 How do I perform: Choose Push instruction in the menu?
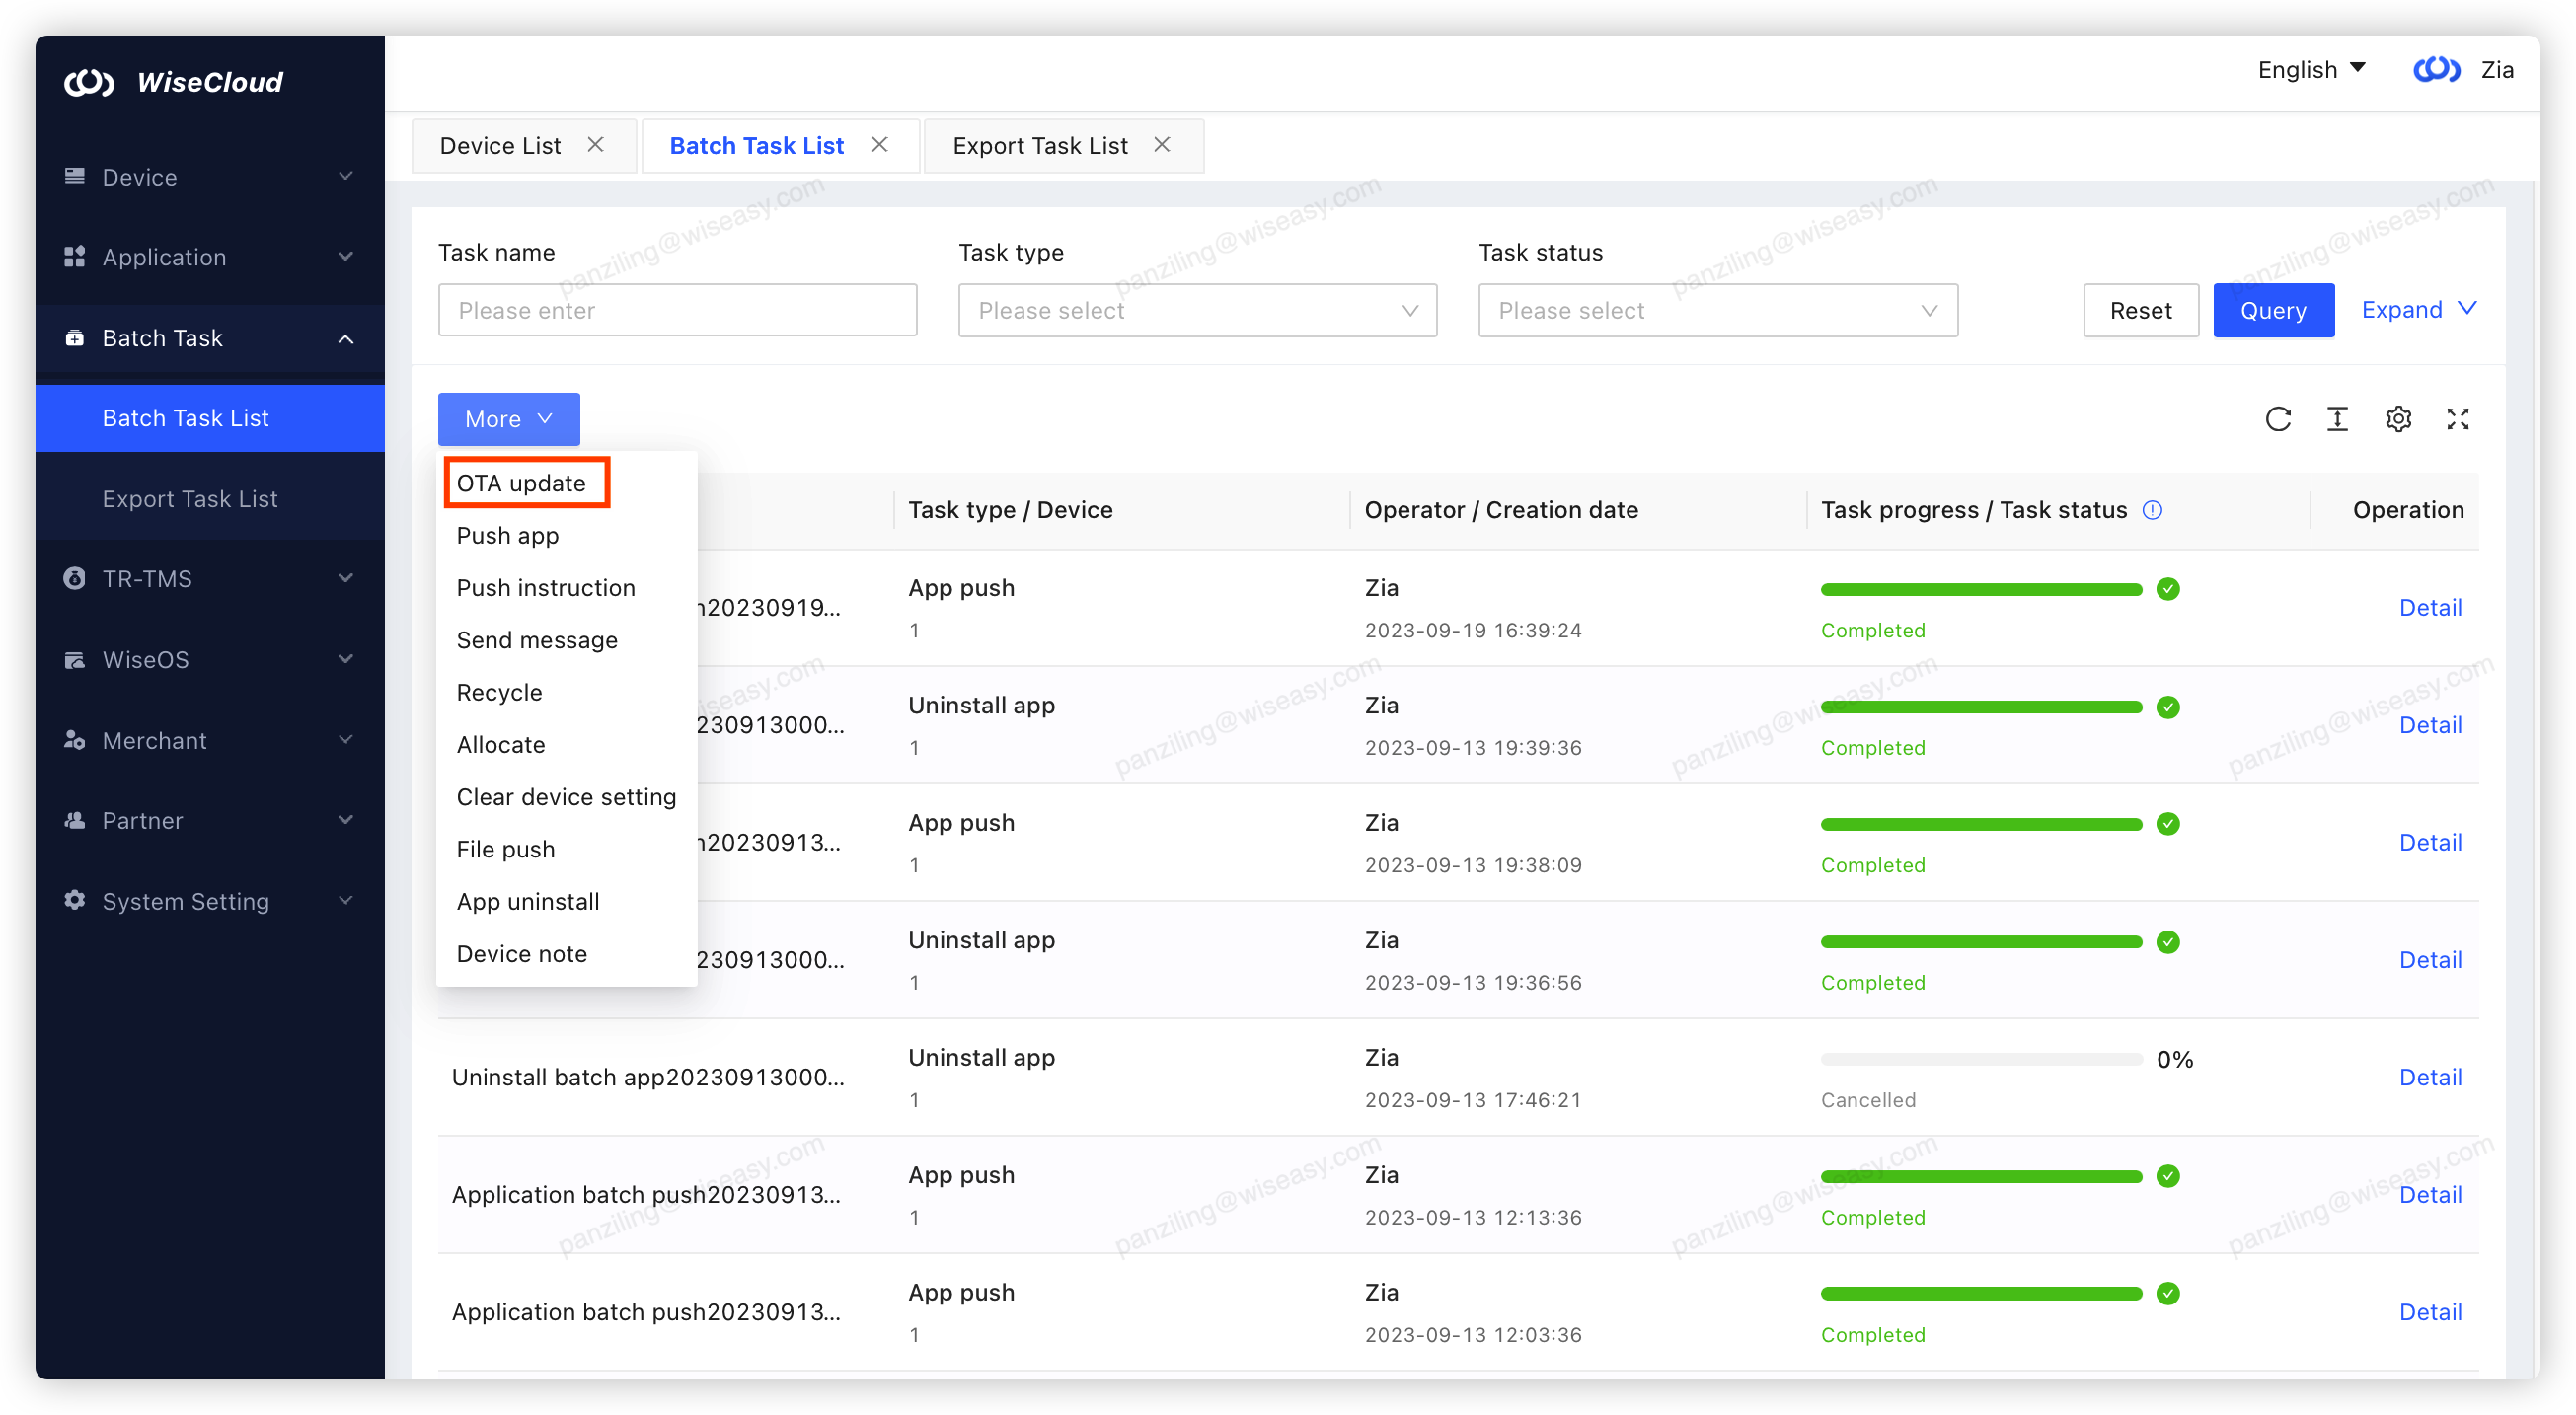(546, 587)
